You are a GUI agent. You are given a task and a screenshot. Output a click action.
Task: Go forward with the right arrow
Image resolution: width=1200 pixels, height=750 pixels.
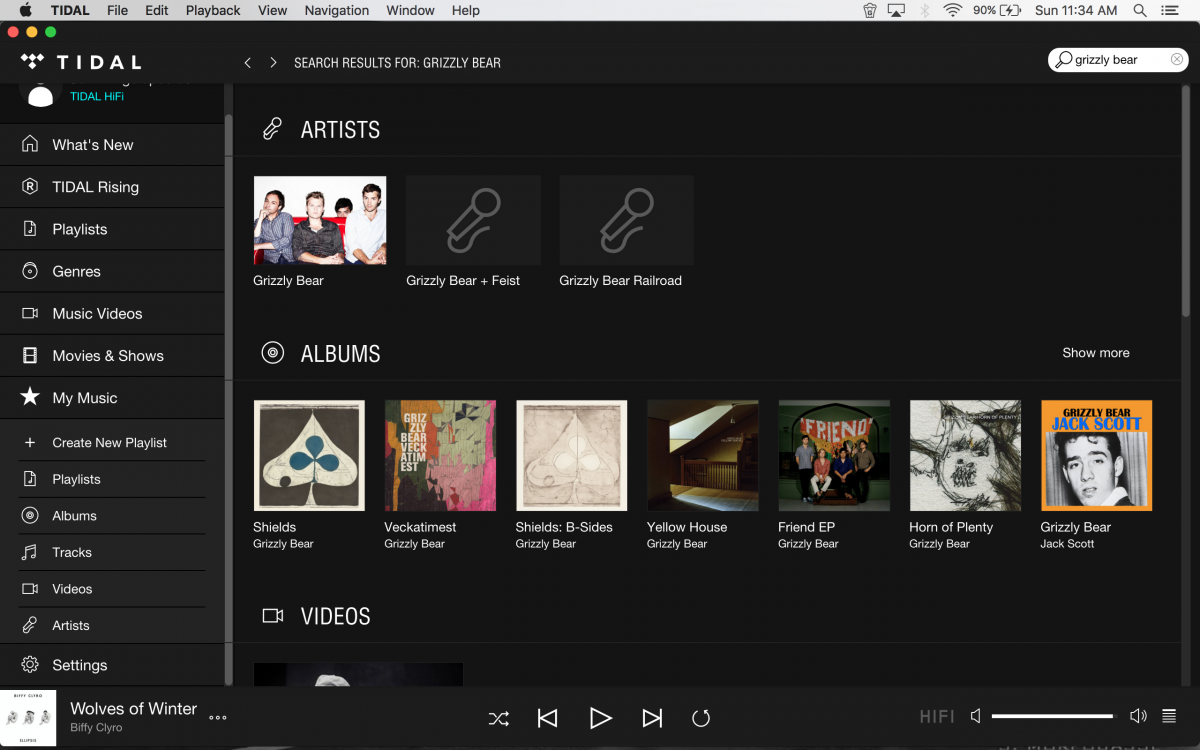pos(273,62)
